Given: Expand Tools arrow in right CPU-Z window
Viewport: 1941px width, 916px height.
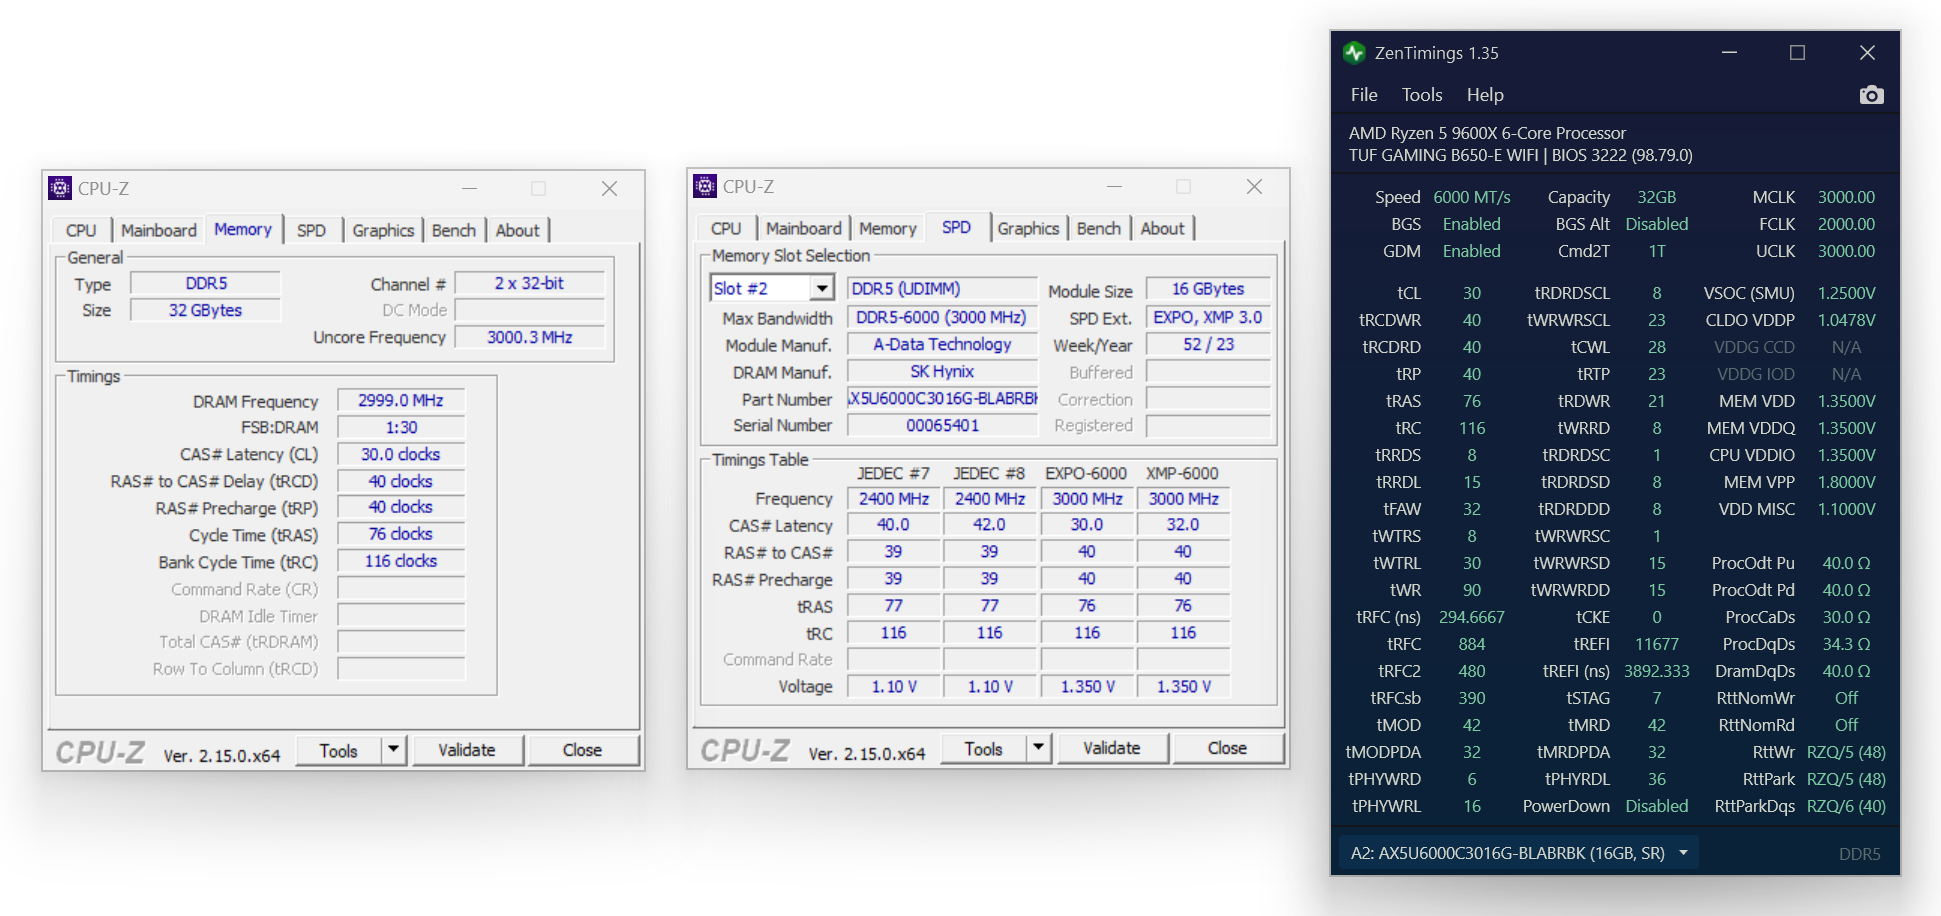Looking at the screenshot, I should 1039,748.
